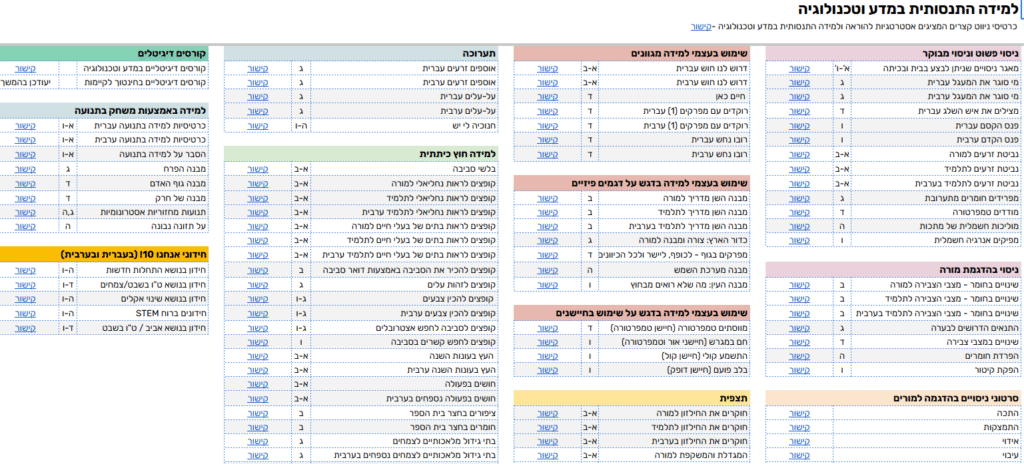Viewport: 1024px width, 464px height.
Task: Open the link for 'חוקרים את החילזון למורה'
Action: coord(547,413)
